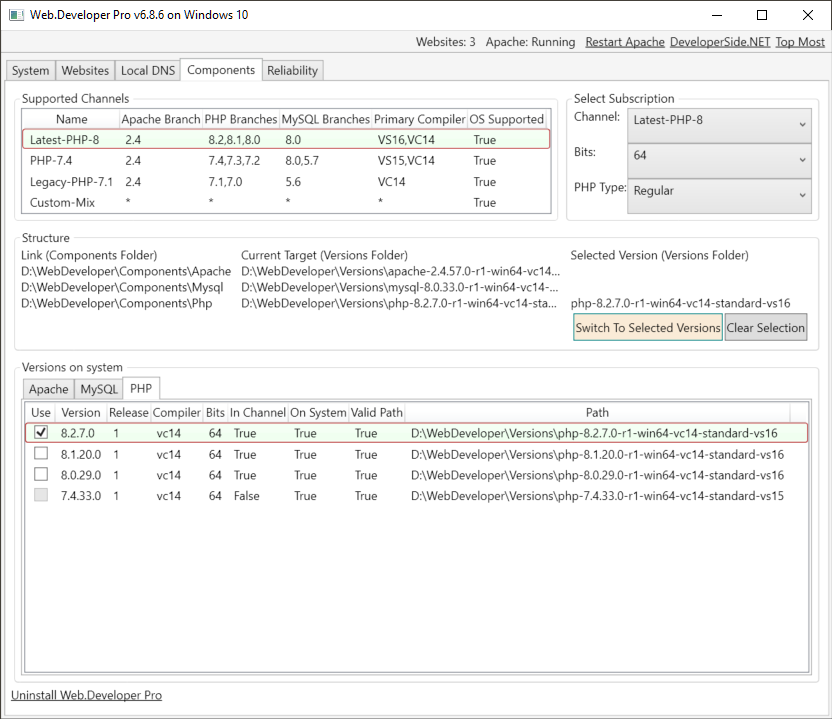This screenshot has width=832, height=719.
Task: Click the mysql-8.0.33.0 current target path
Action: 400,287
